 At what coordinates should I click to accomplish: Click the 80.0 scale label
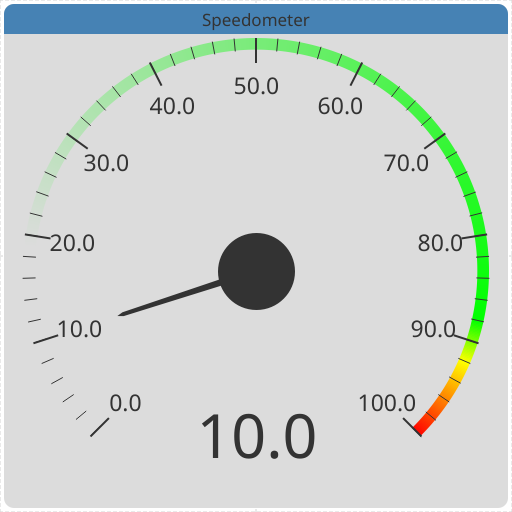(x=440, y=243)
